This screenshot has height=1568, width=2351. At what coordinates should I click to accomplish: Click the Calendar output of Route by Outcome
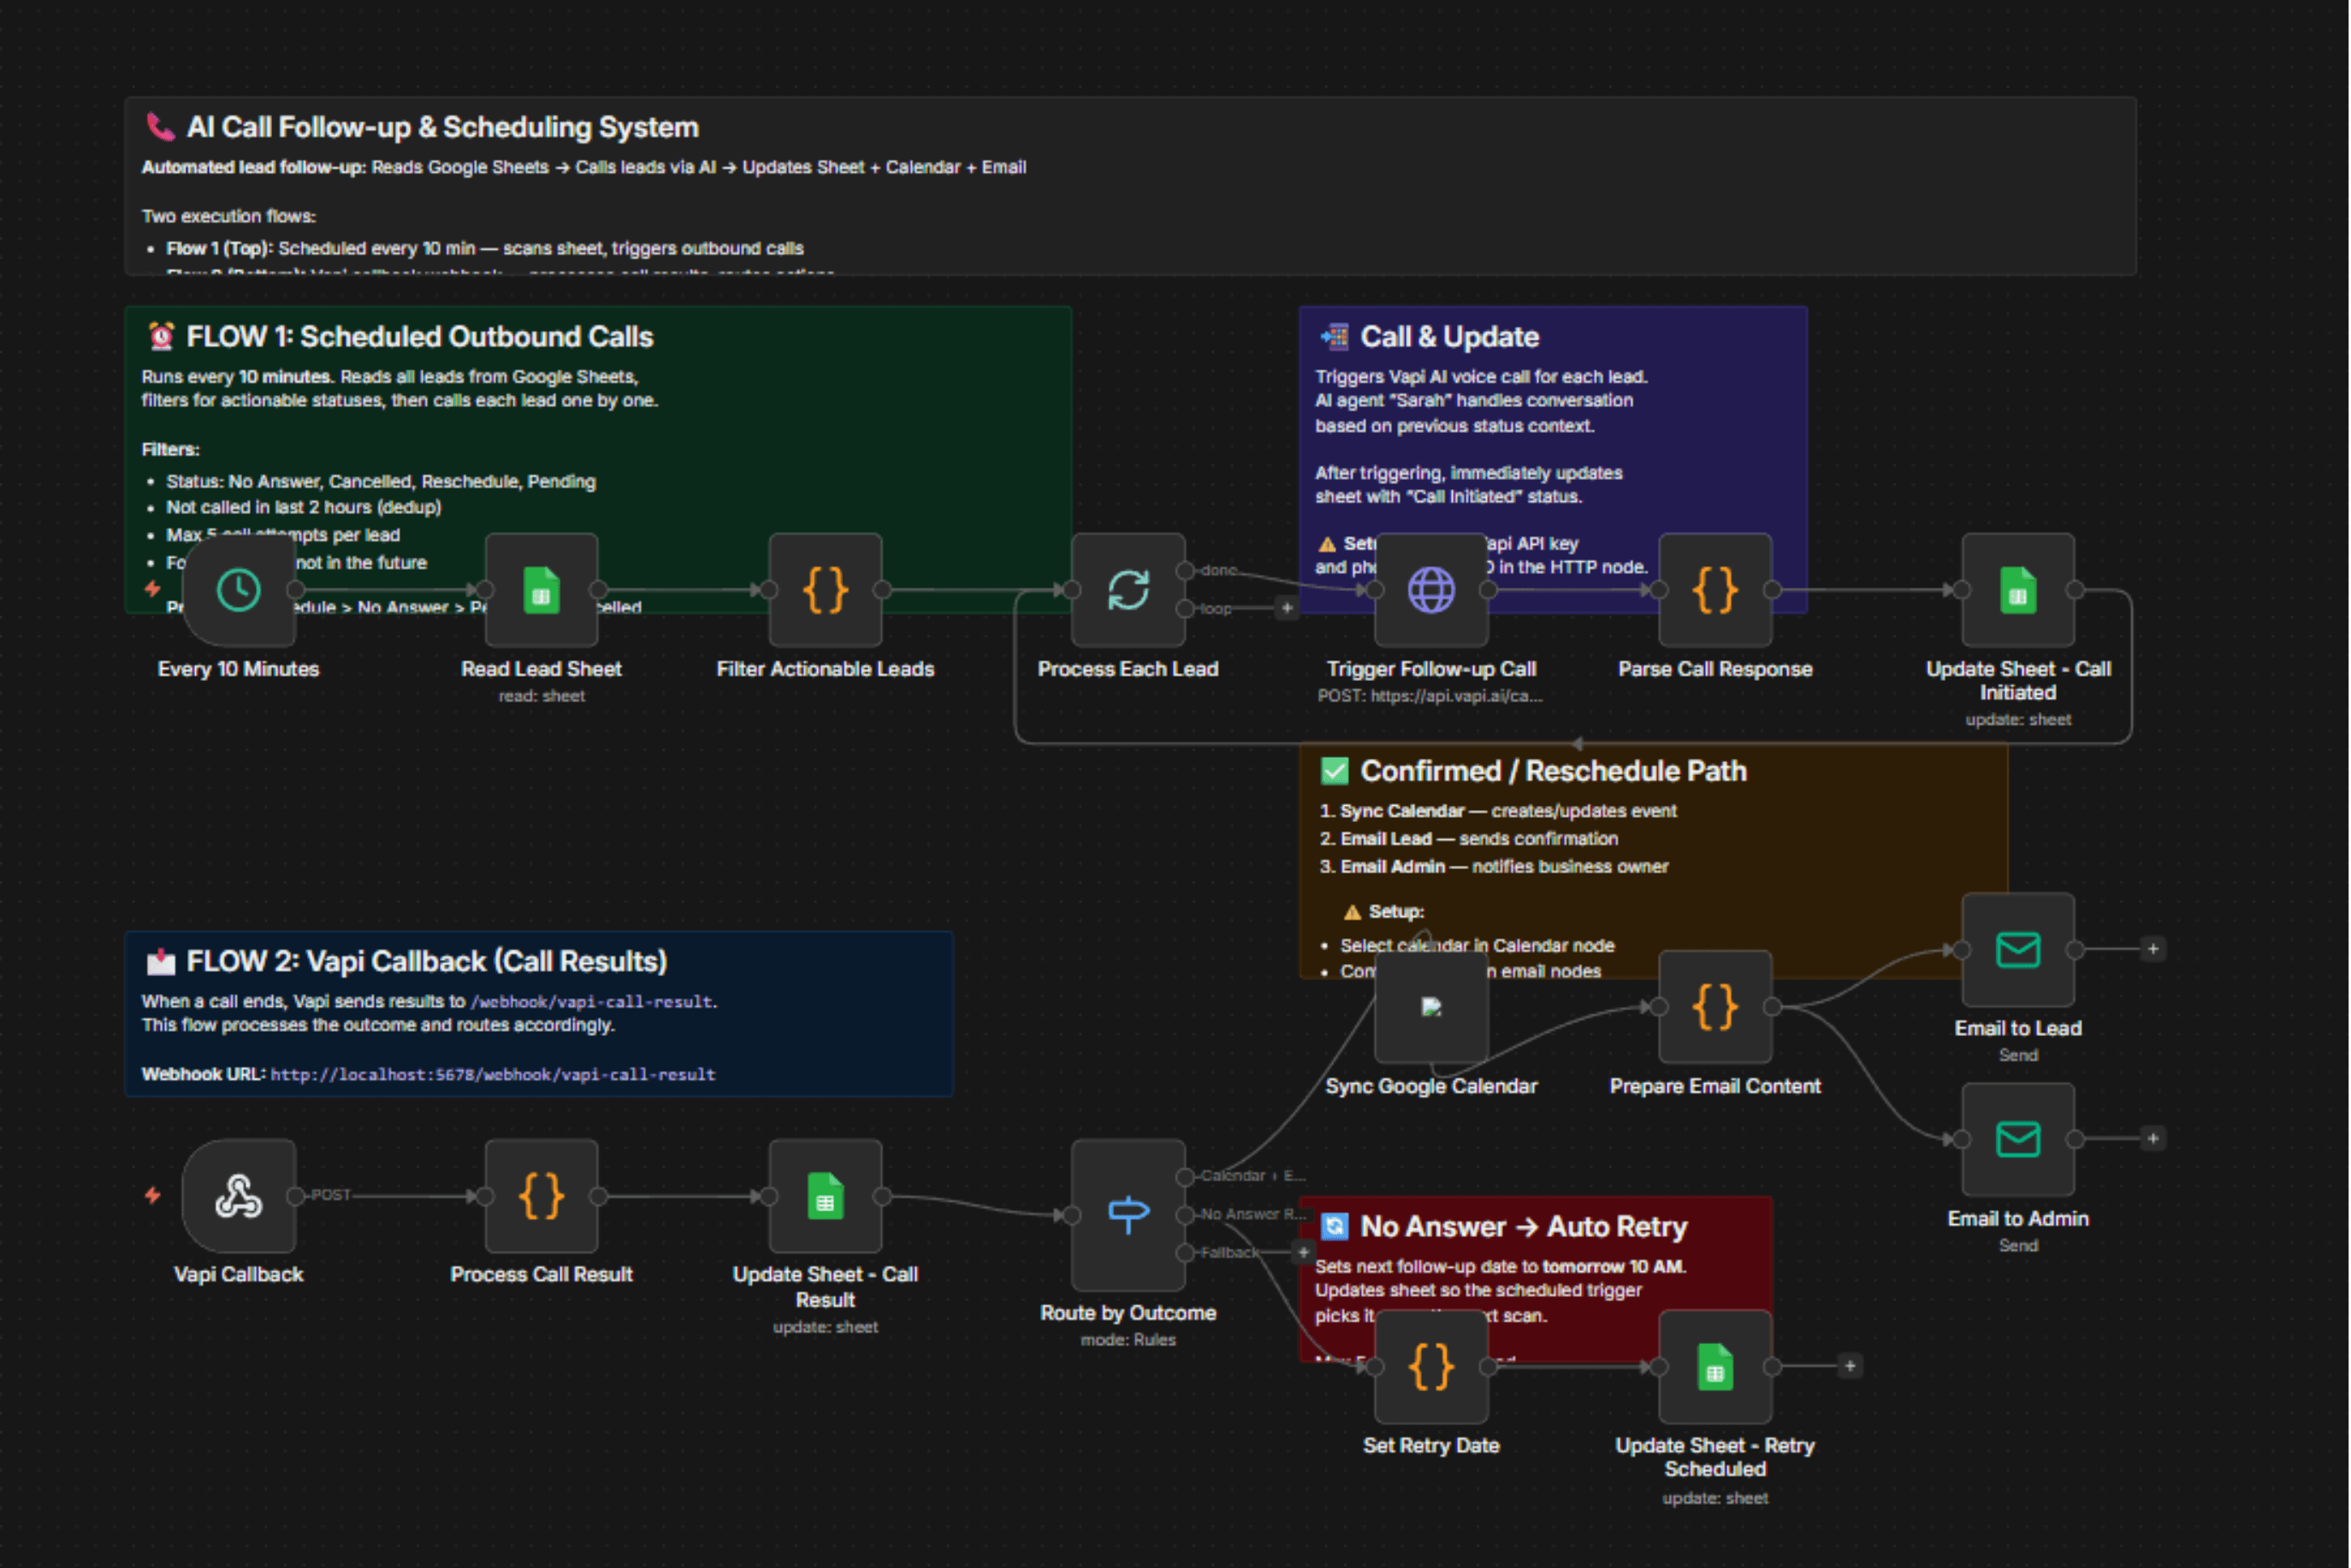(x=1185, y=1177)
